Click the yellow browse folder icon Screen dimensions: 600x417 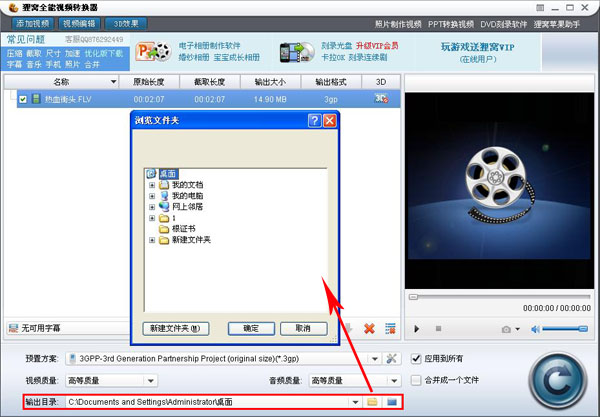pyautogui.click(x=372, y=402)
